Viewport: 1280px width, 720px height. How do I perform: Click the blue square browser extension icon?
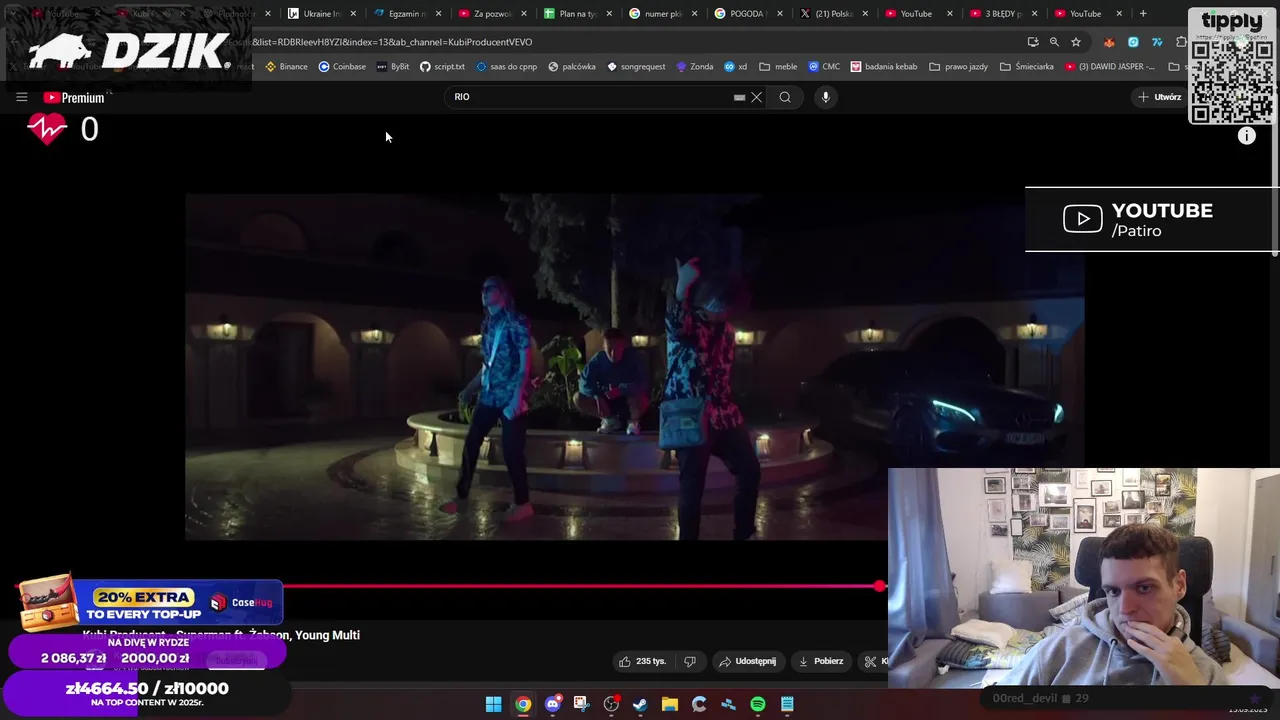tap(1133, 42)
